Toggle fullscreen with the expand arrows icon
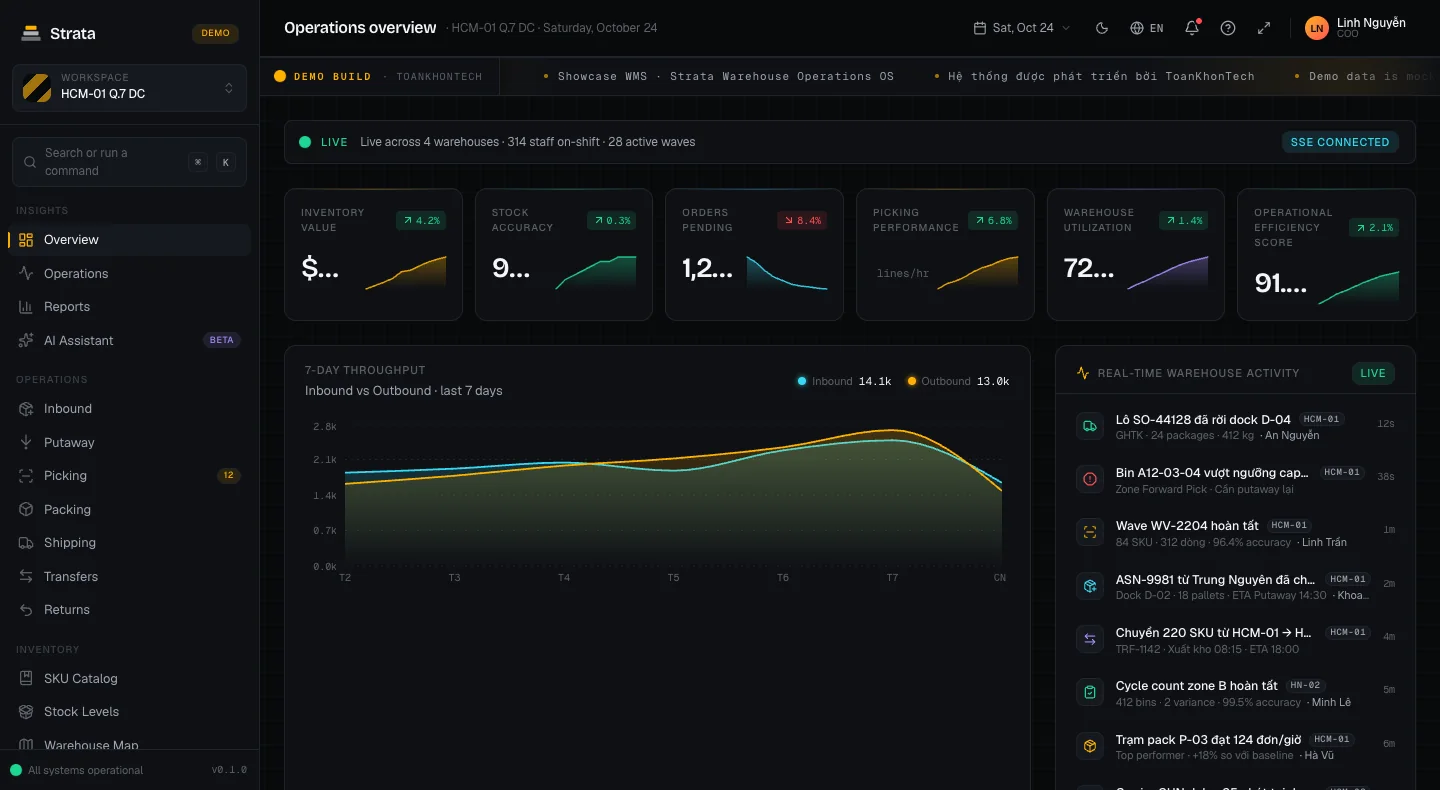The image size is (1440, 790). [x=1264, y=28]
